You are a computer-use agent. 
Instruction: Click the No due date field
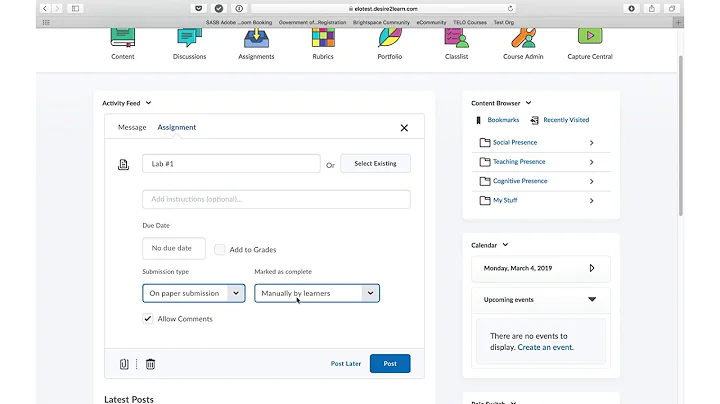(x=174, y=248)
